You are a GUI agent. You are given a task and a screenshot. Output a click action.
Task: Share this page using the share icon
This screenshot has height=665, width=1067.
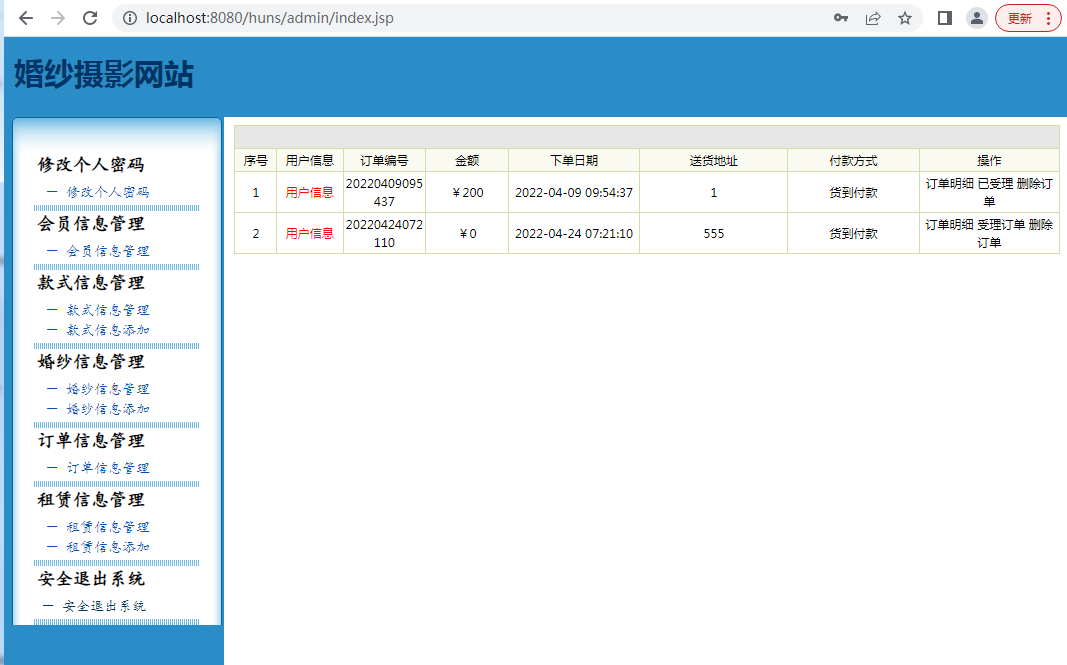[x=873, y=18]
